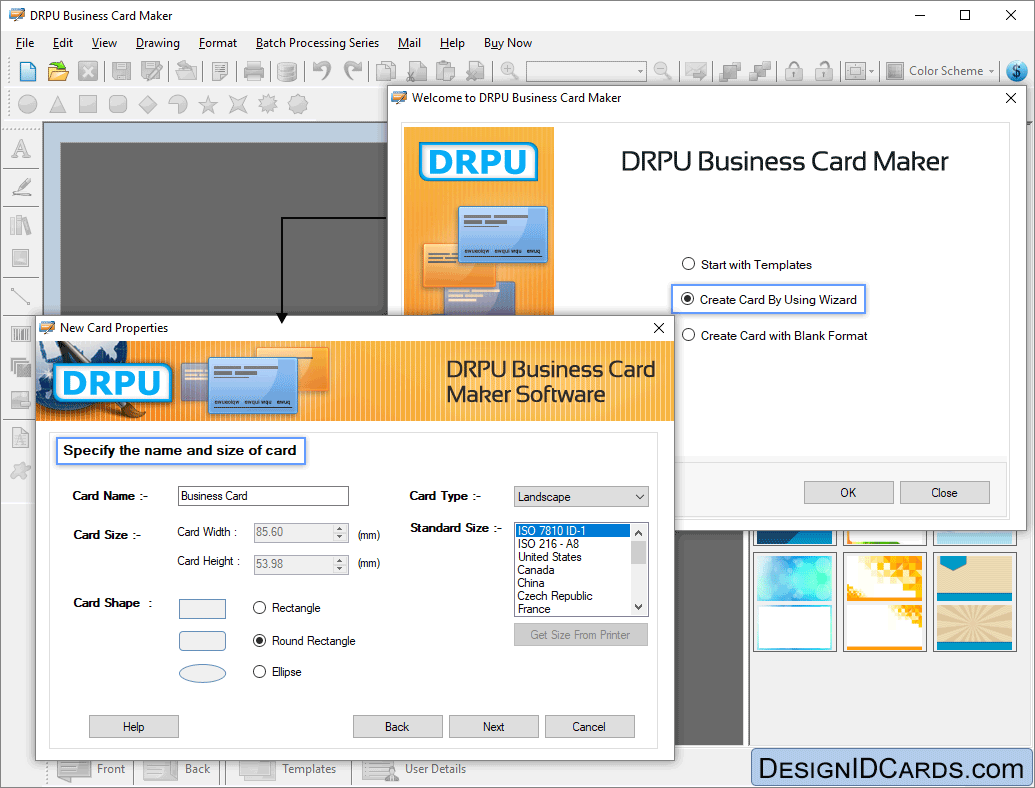Click the Copy pages toolbar icon

(385, 71)
